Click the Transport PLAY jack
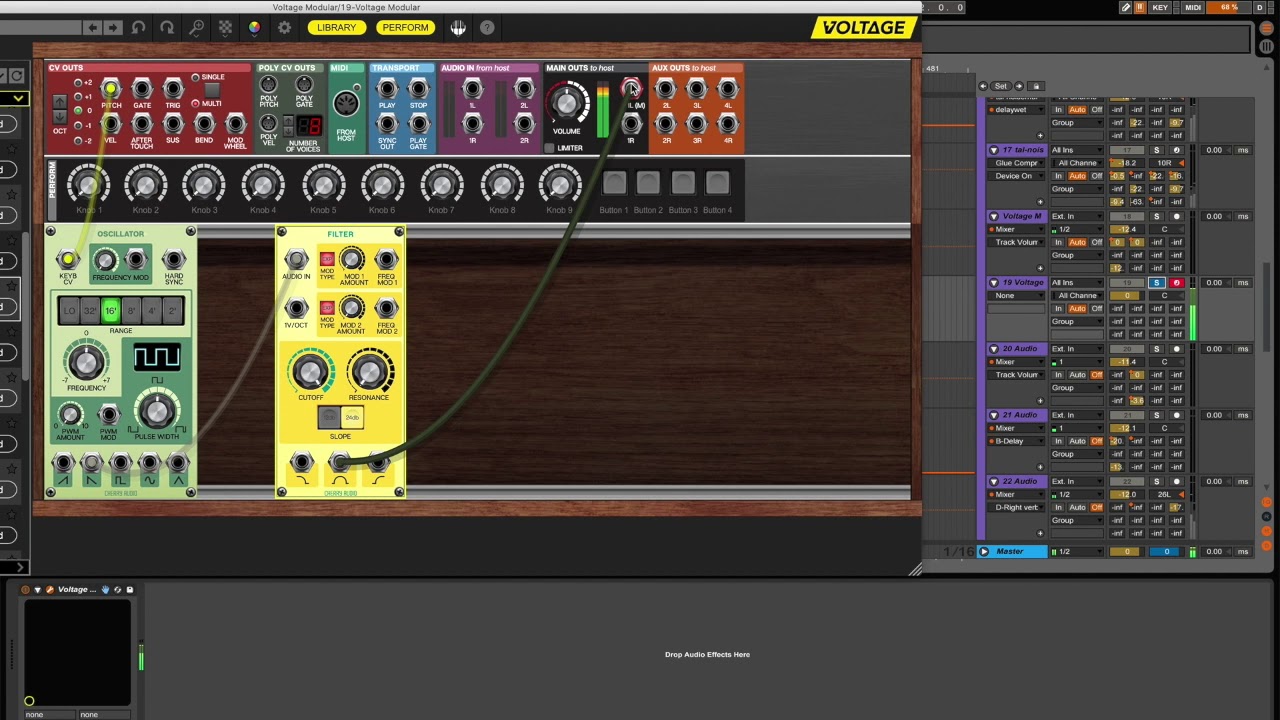The width and height of the screenshot is (1280, 720). 387,89
